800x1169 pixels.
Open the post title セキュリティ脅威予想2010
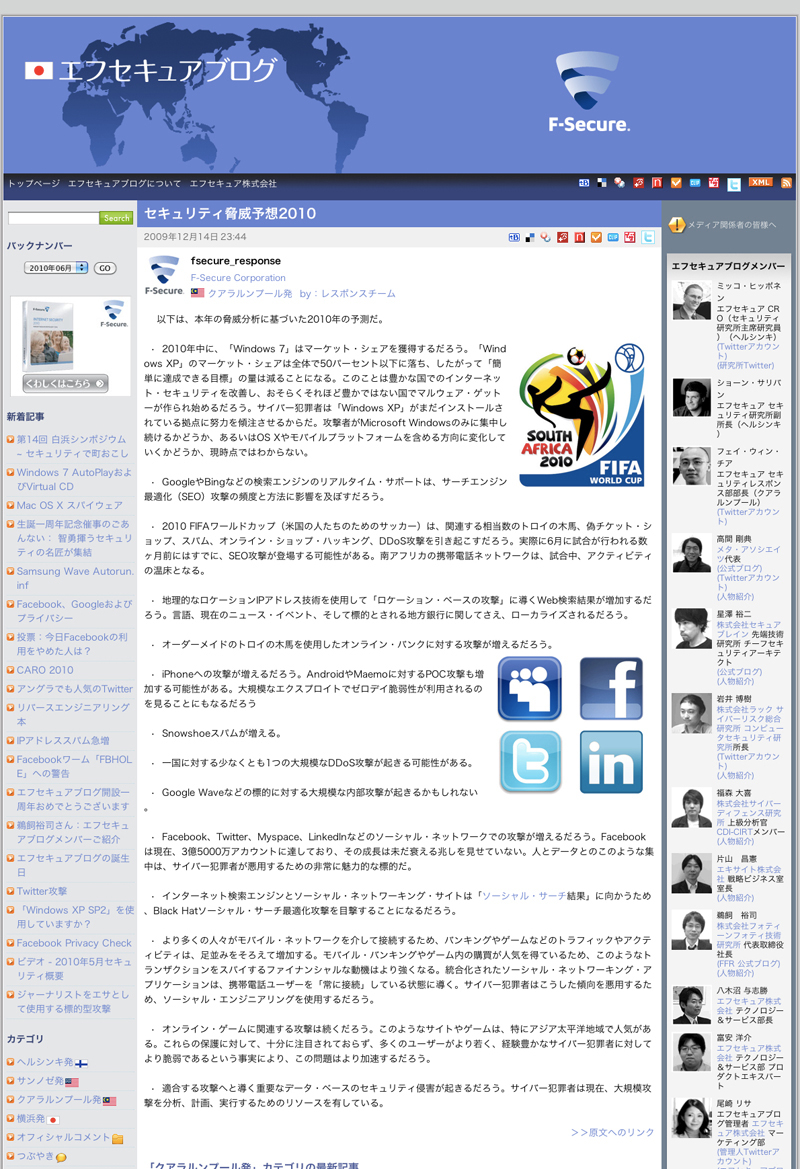coord(230,213)
